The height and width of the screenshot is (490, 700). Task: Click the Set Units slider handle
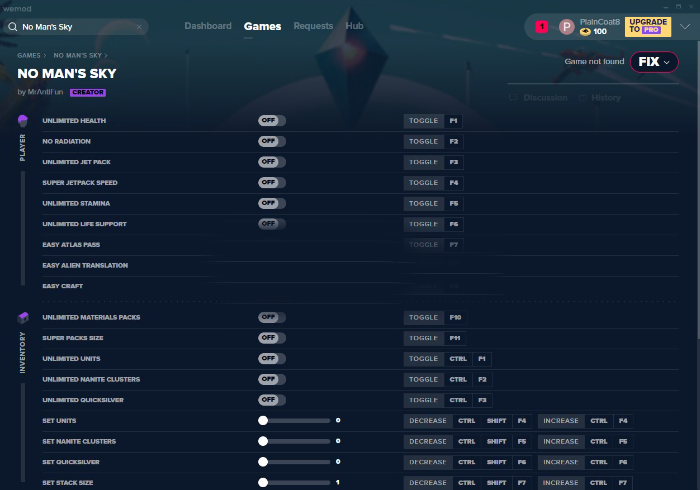point(263,420)
